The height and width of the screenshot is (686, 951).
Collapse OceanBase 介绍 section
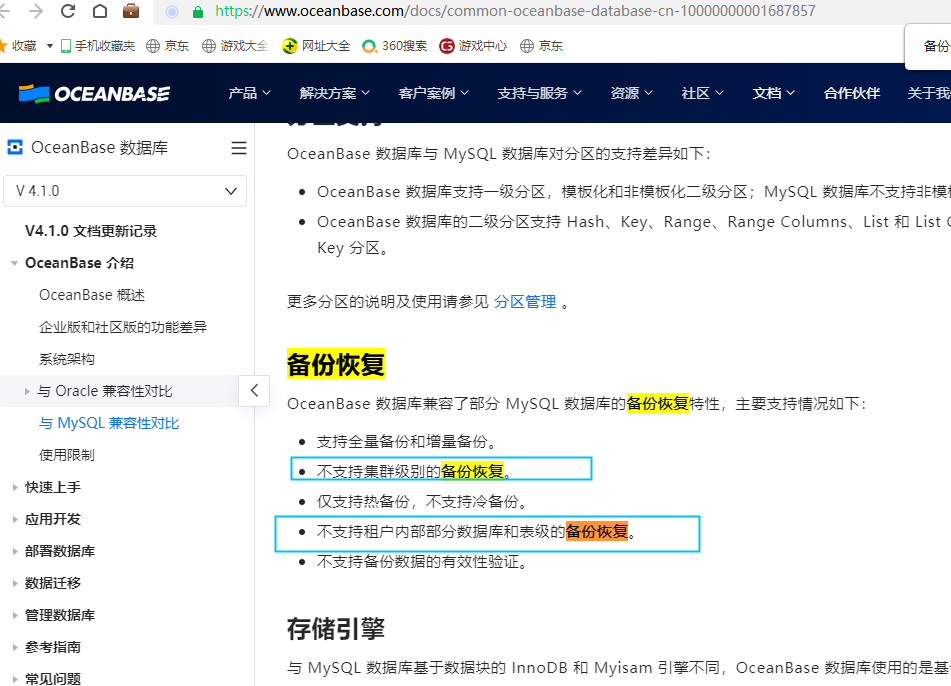[x=15, y=263]
